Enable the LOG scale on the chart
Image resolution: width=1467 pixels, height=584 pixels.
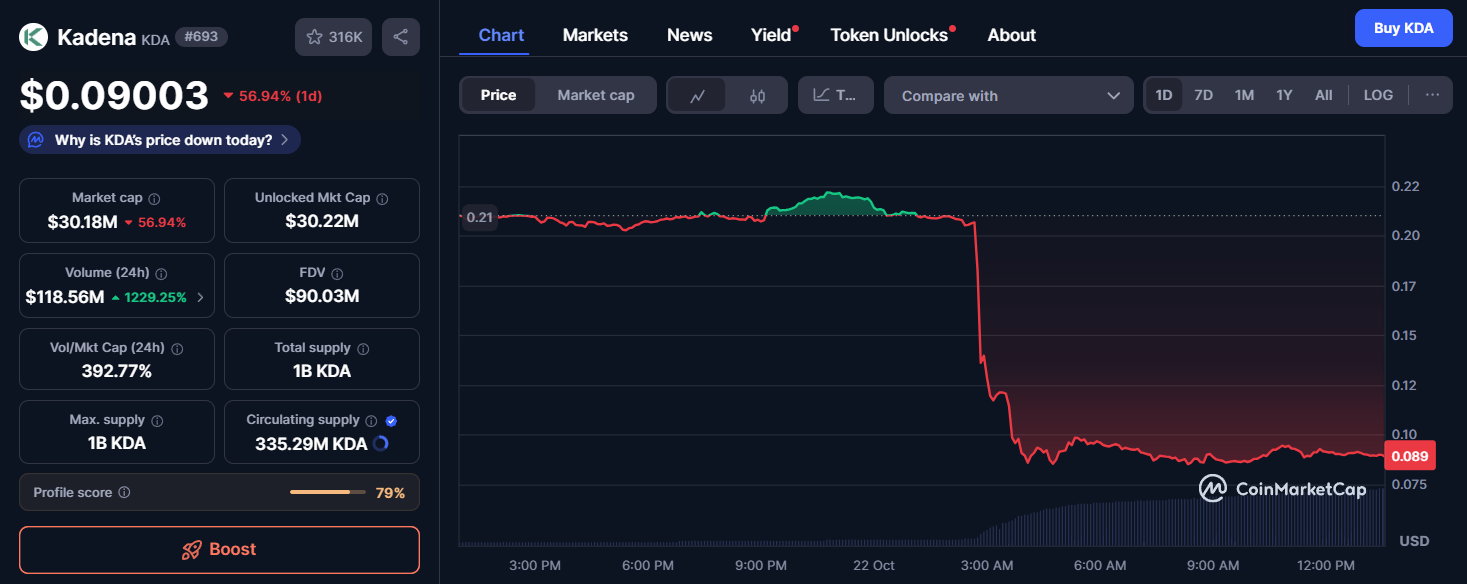point(1377,95)
